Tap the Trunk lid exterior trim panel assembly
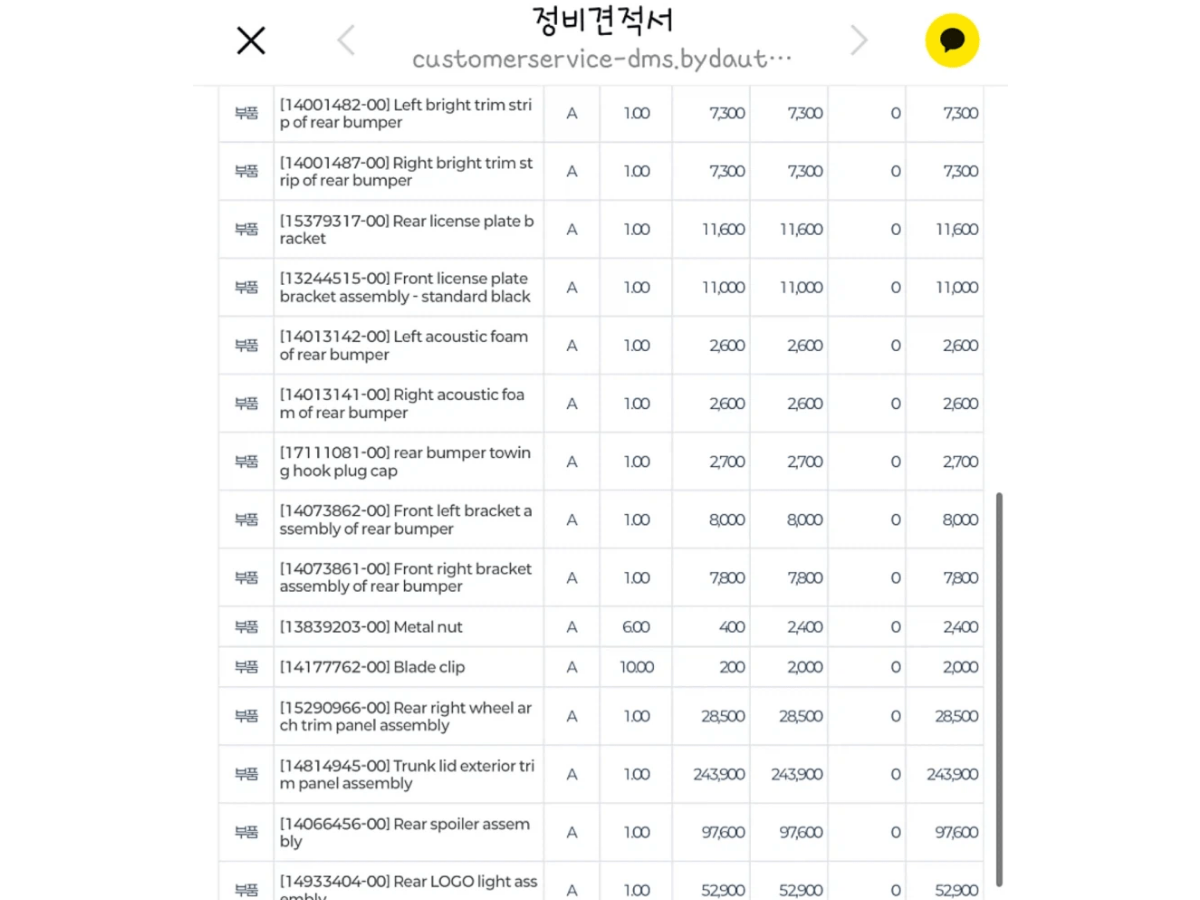This screenshot has width=1200, height=900. pyautogui.click(x=407, y=774)
